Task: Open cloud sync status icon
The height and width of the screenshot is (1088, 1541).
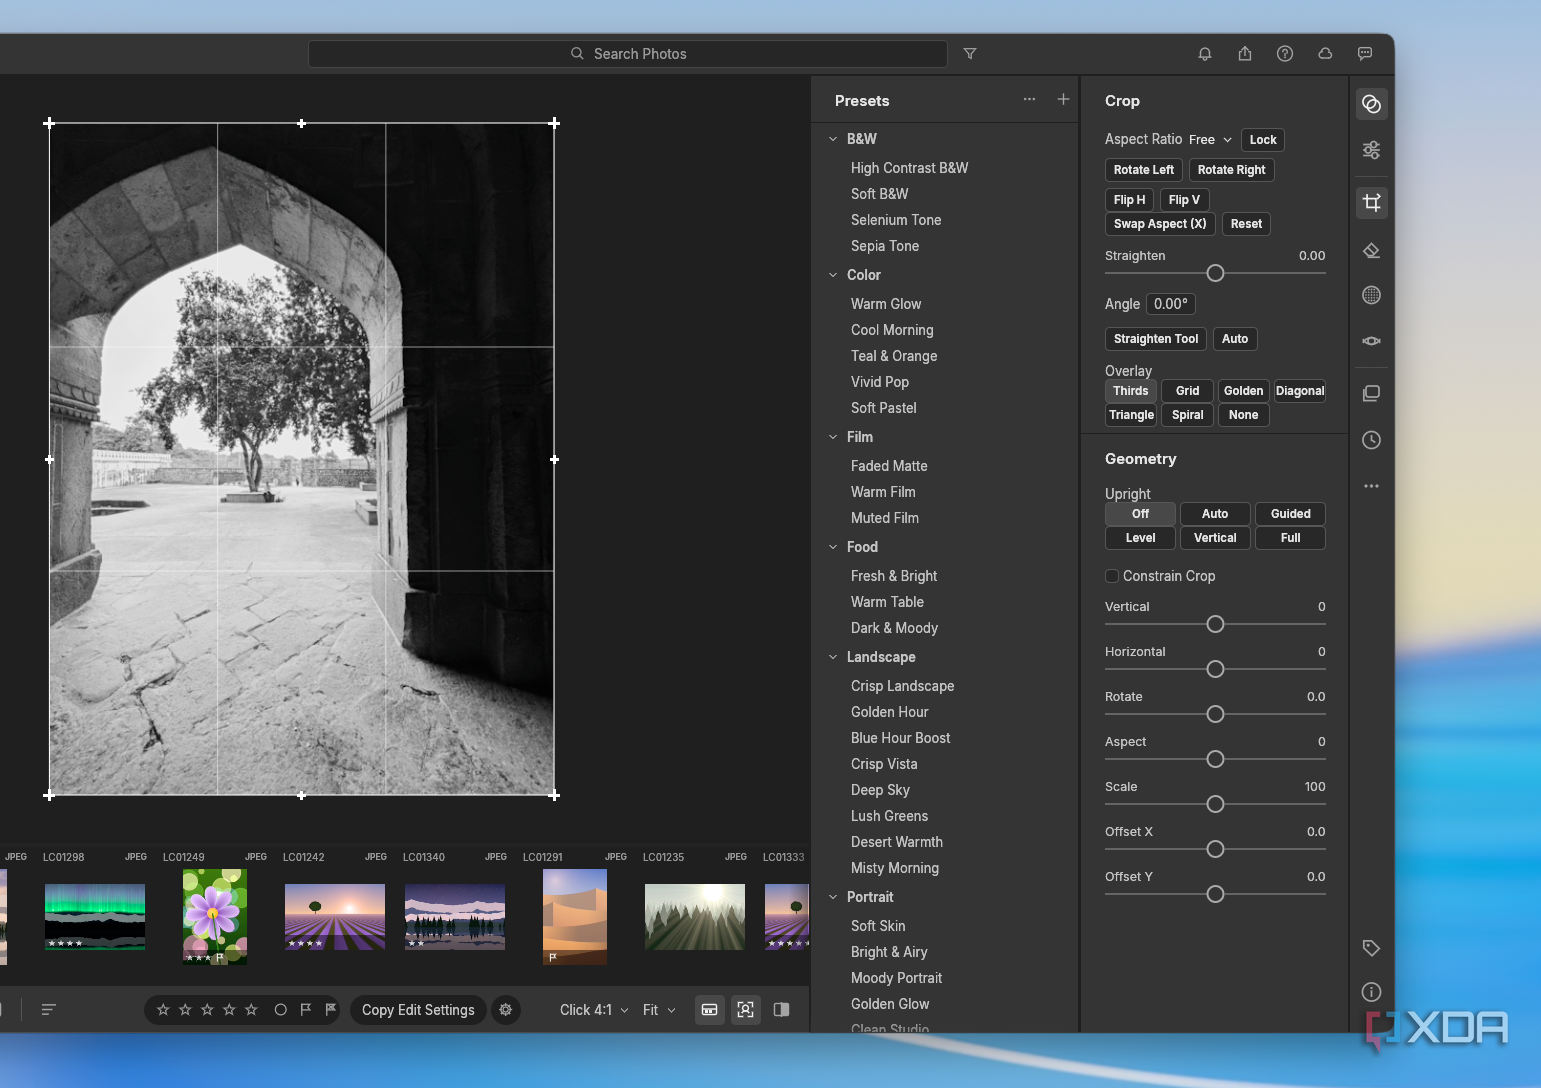Action: (x=1325, y=54)
